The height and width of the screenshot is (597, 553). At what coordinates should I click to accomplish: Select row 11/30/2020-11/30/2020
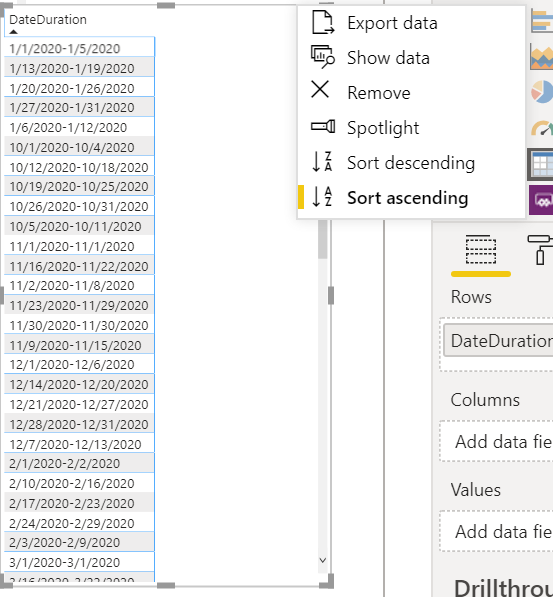click(x=79, y=325)
